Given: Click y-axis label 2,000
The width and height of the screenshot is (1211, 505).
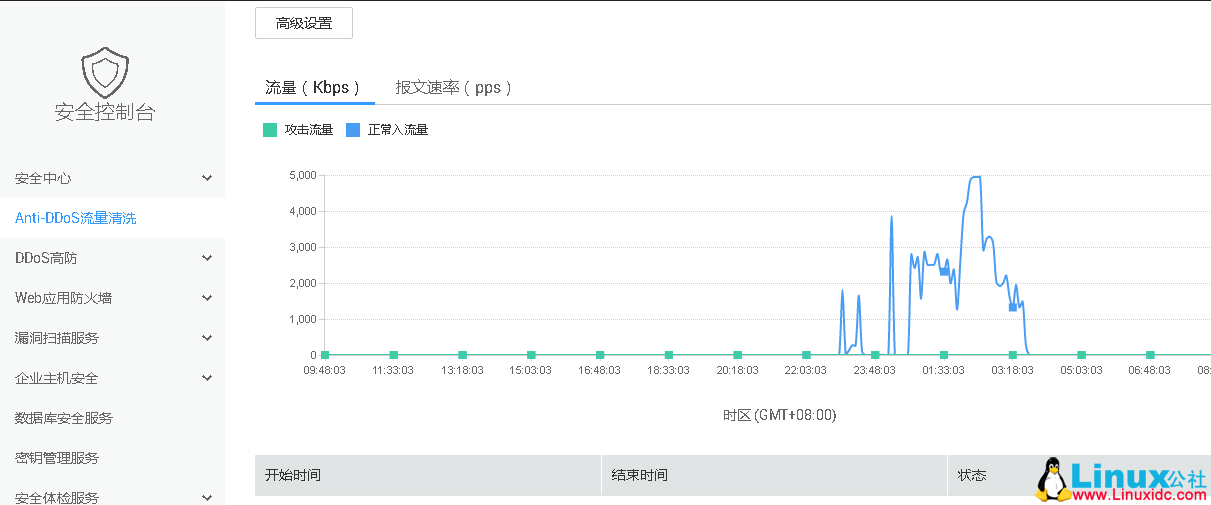Looking at the screenshot, I should (x=302, y=283).
